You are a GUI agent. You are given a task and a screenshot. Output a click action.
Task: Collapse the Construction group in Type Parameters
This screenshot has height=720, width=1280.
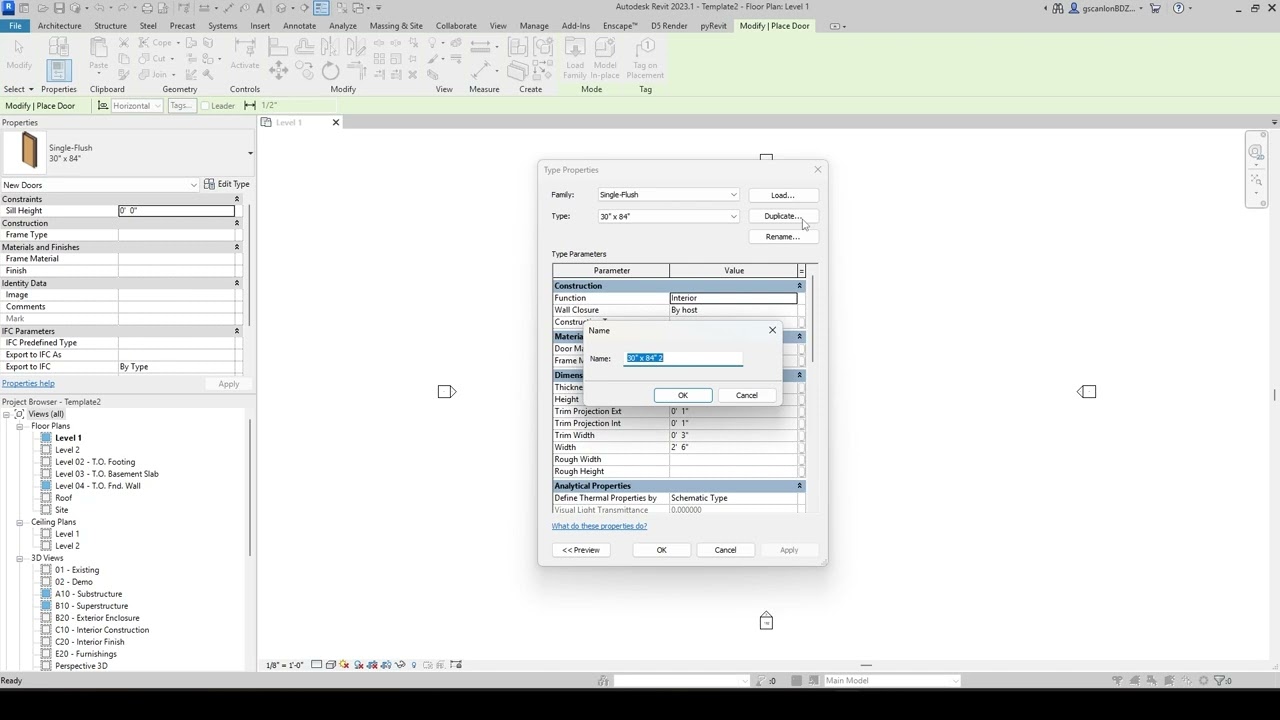(799, 286)
